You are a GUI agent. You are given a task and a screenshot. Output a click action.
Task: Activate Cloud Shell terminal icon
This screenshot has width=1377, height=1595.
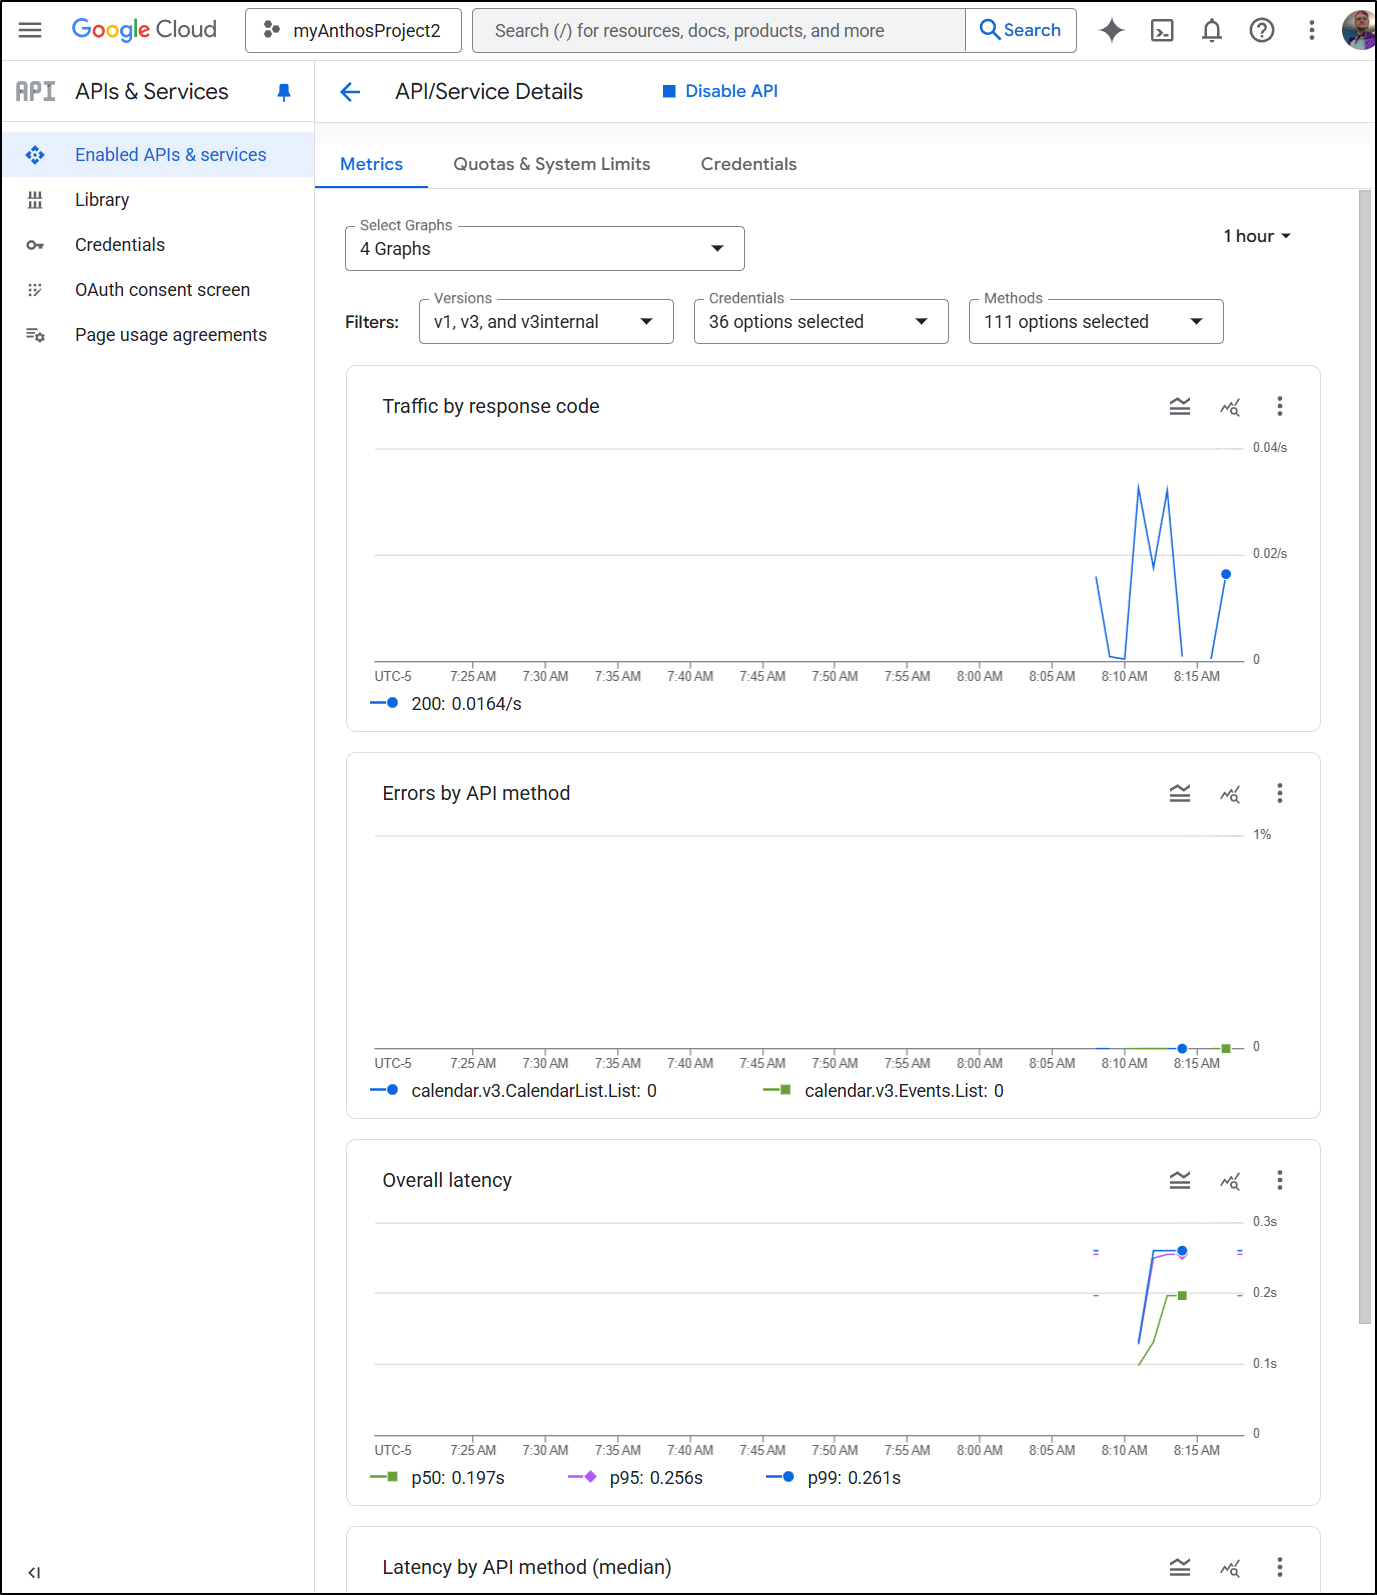1162,30
